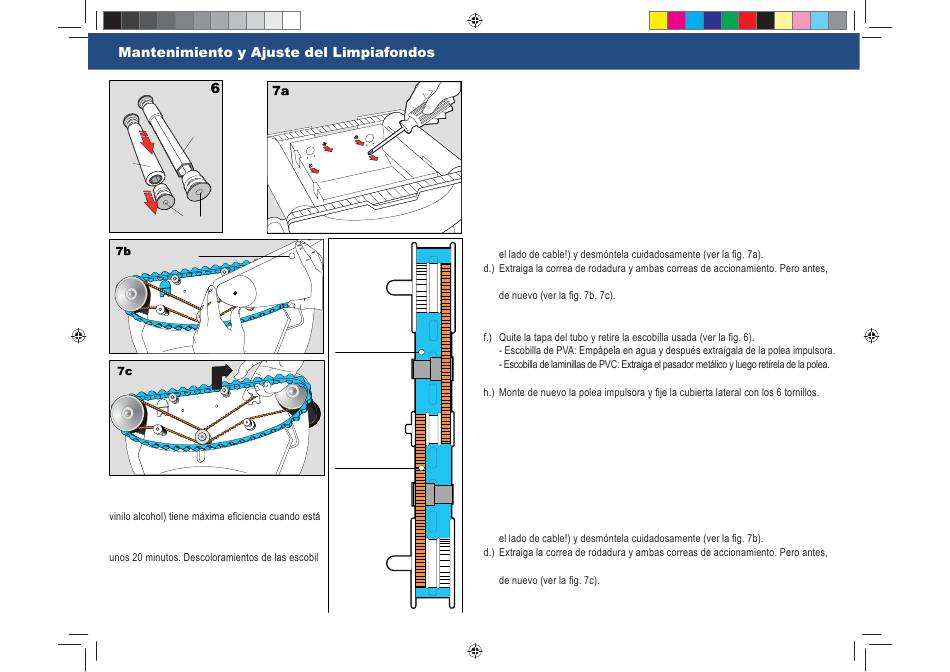
Task: Click the vertical track cross-section diagram
Action: click(432, 425)
